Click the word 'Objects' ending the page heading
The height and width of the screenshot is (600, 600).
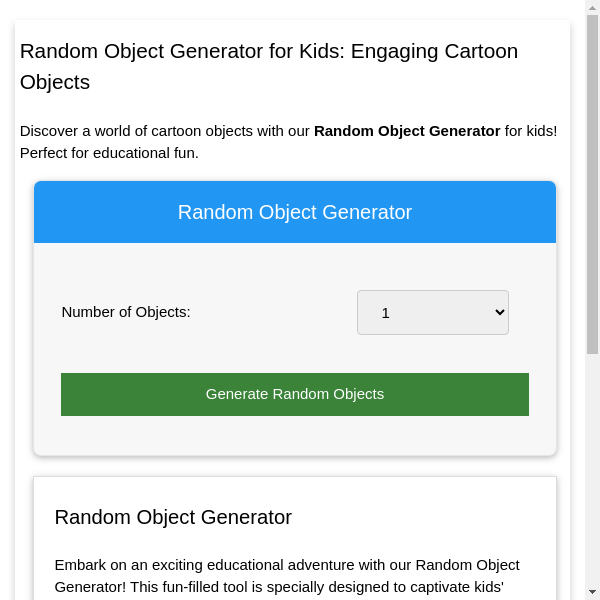tap(55, 82)
